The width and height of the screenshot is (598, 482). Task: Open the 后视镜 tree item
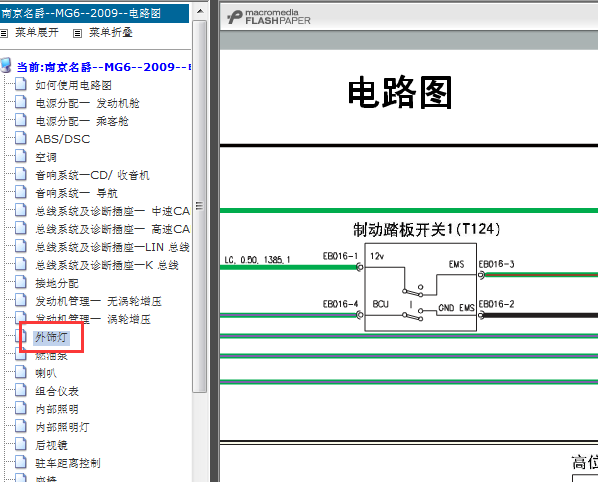tap(51, 445)
